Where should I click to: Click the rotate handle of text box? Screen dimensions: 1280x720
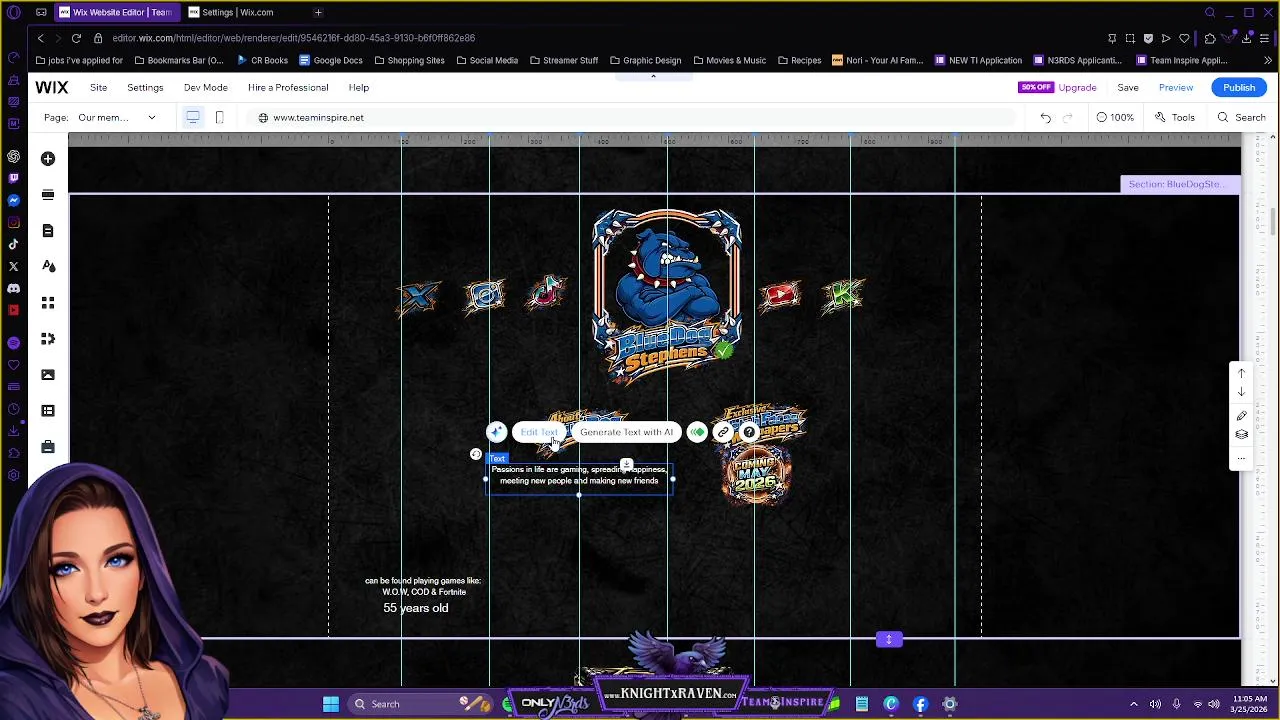[x=476, y=454]
